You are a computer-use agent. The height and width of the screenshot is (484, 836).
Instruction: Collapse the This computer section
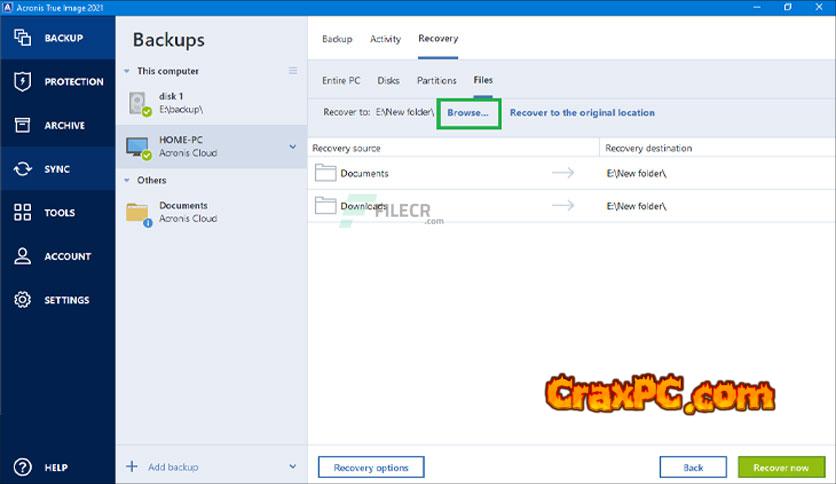pyautogui.click(x=127, y=72)
